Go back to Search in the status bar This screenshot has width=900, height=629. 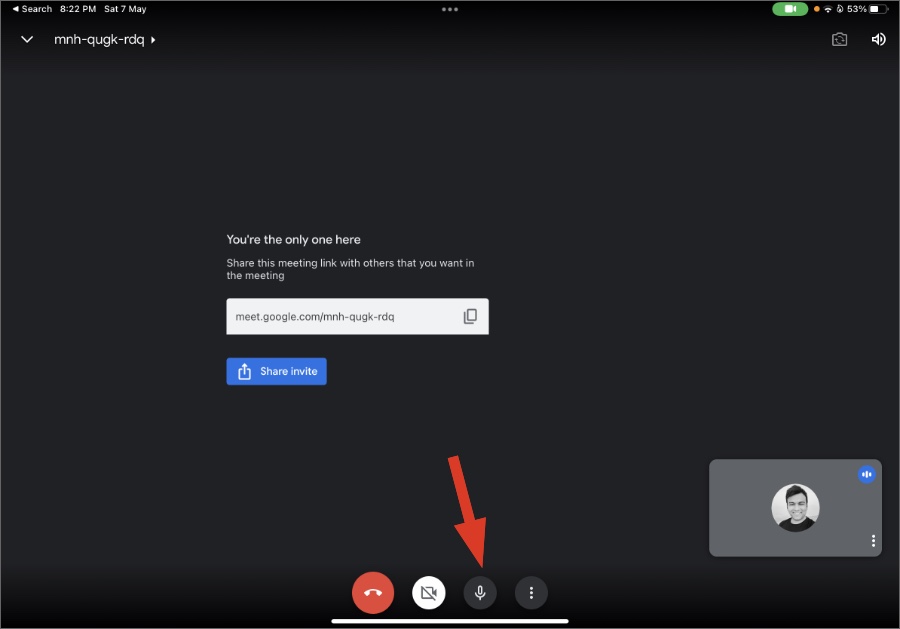pyautogui.click(x=32, y=9)
